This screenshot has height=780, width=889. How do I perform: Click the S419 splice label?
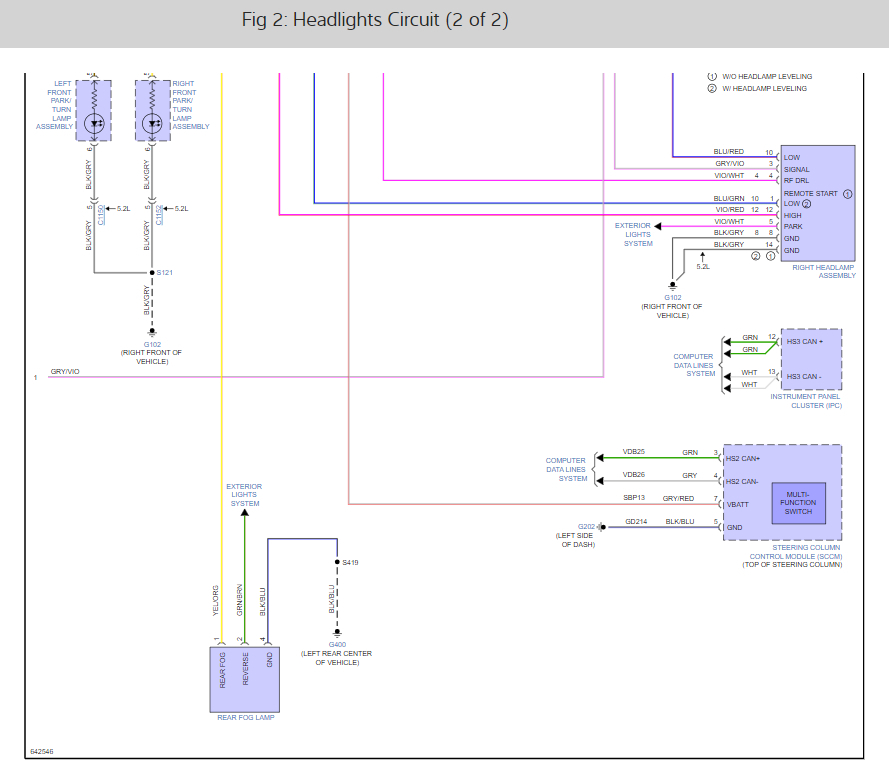click(350, 562)
